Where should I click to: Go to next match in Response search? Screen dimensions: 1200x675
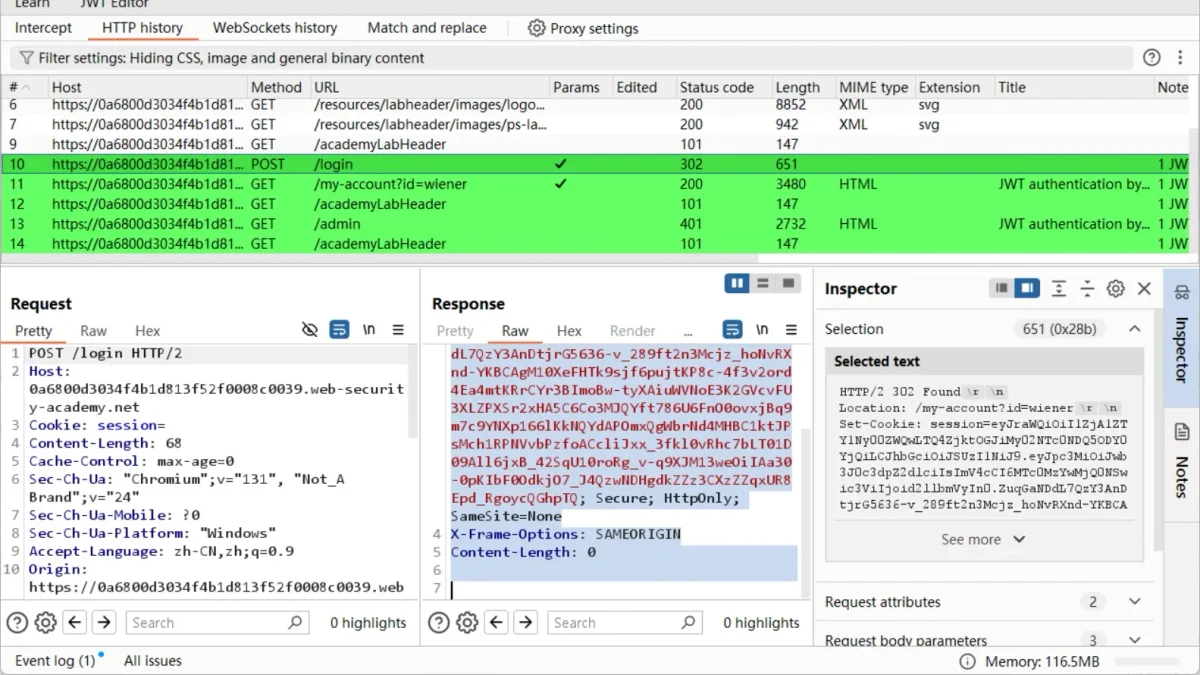coord(526,623)
